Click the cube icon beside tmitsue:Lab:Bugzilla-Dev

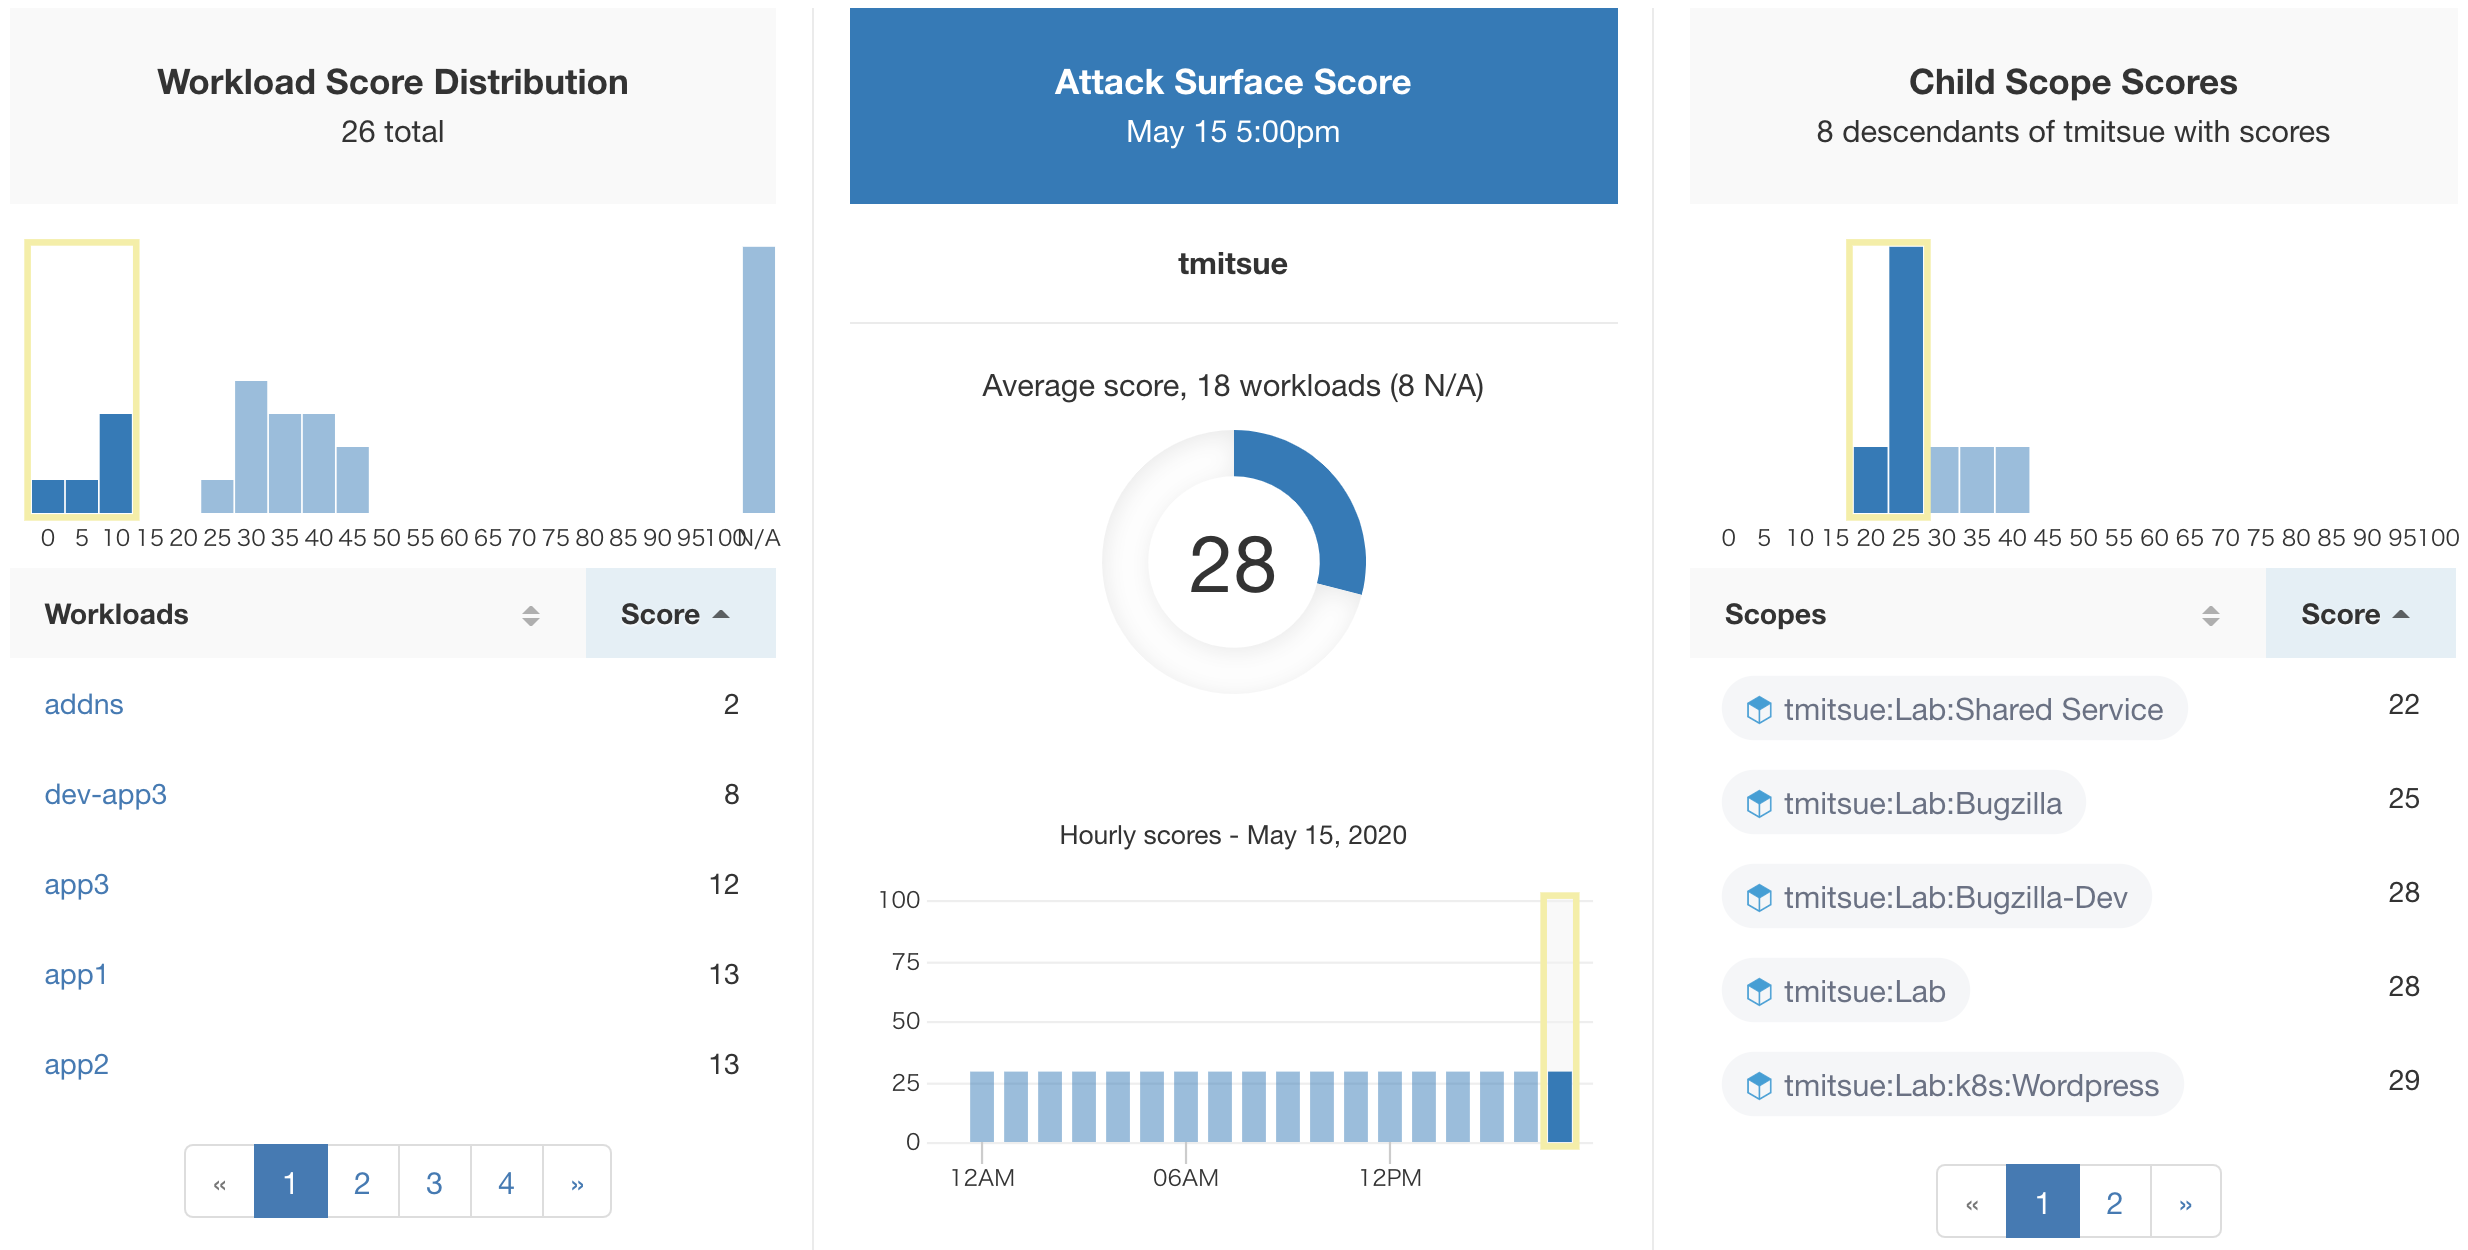click(x=1762, y=897)
